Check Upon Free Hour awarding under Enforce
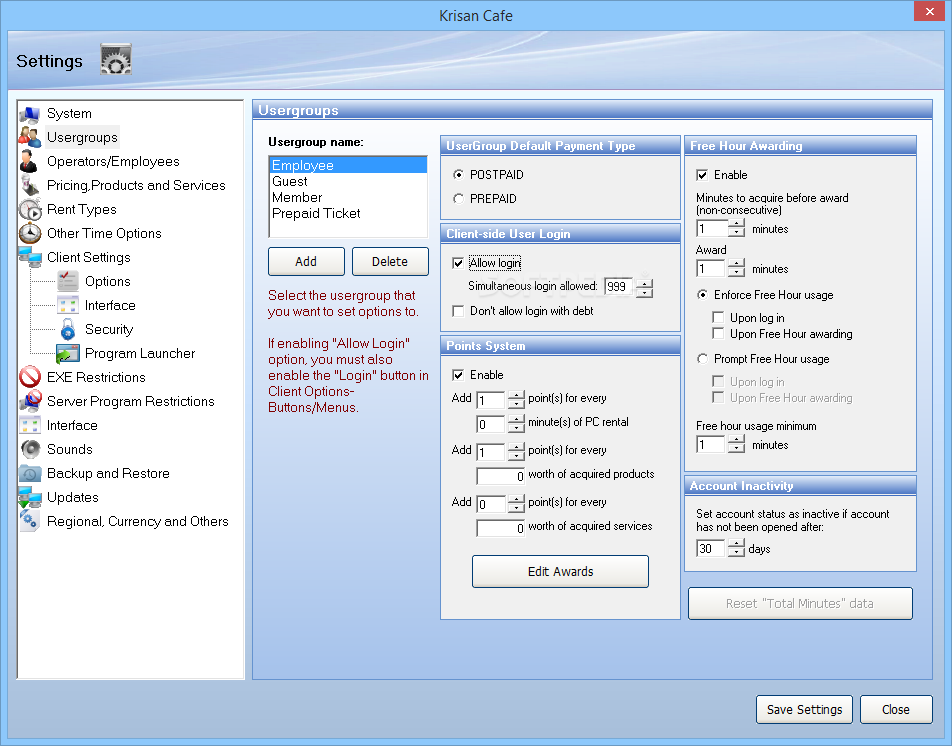This screenshot has width=952, height=746. point(718,333)
